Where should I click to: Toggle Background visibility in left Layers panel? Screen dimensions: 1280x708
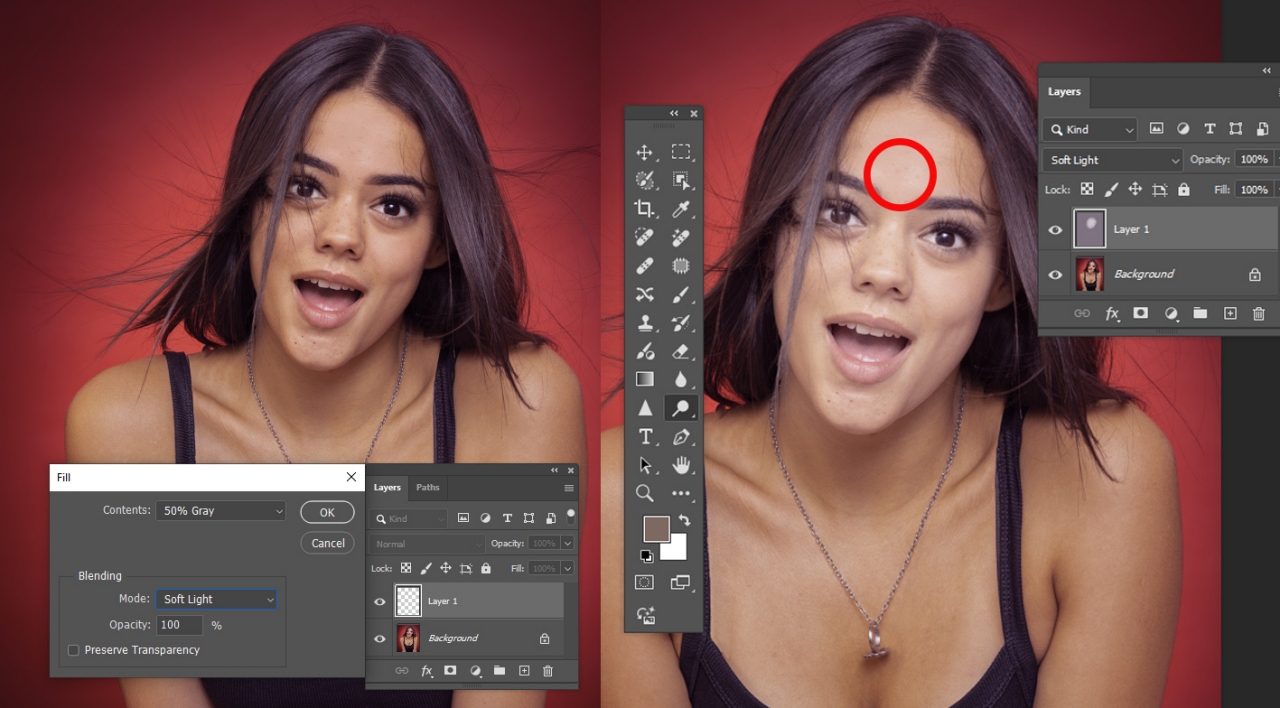click(x=380, y=638)
